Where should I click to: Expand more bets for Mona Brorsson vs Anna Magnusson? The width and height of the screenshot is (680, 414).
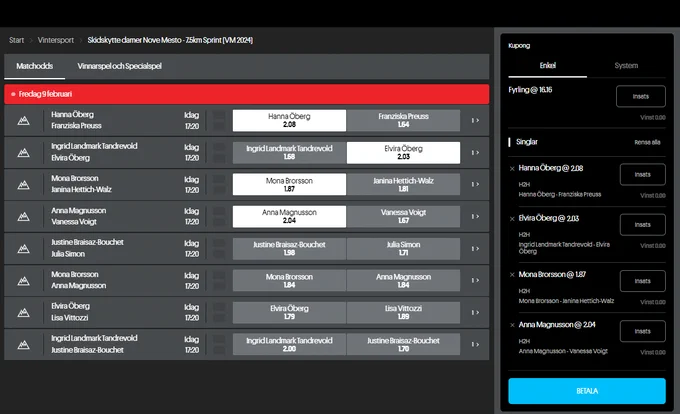[475, 280]
